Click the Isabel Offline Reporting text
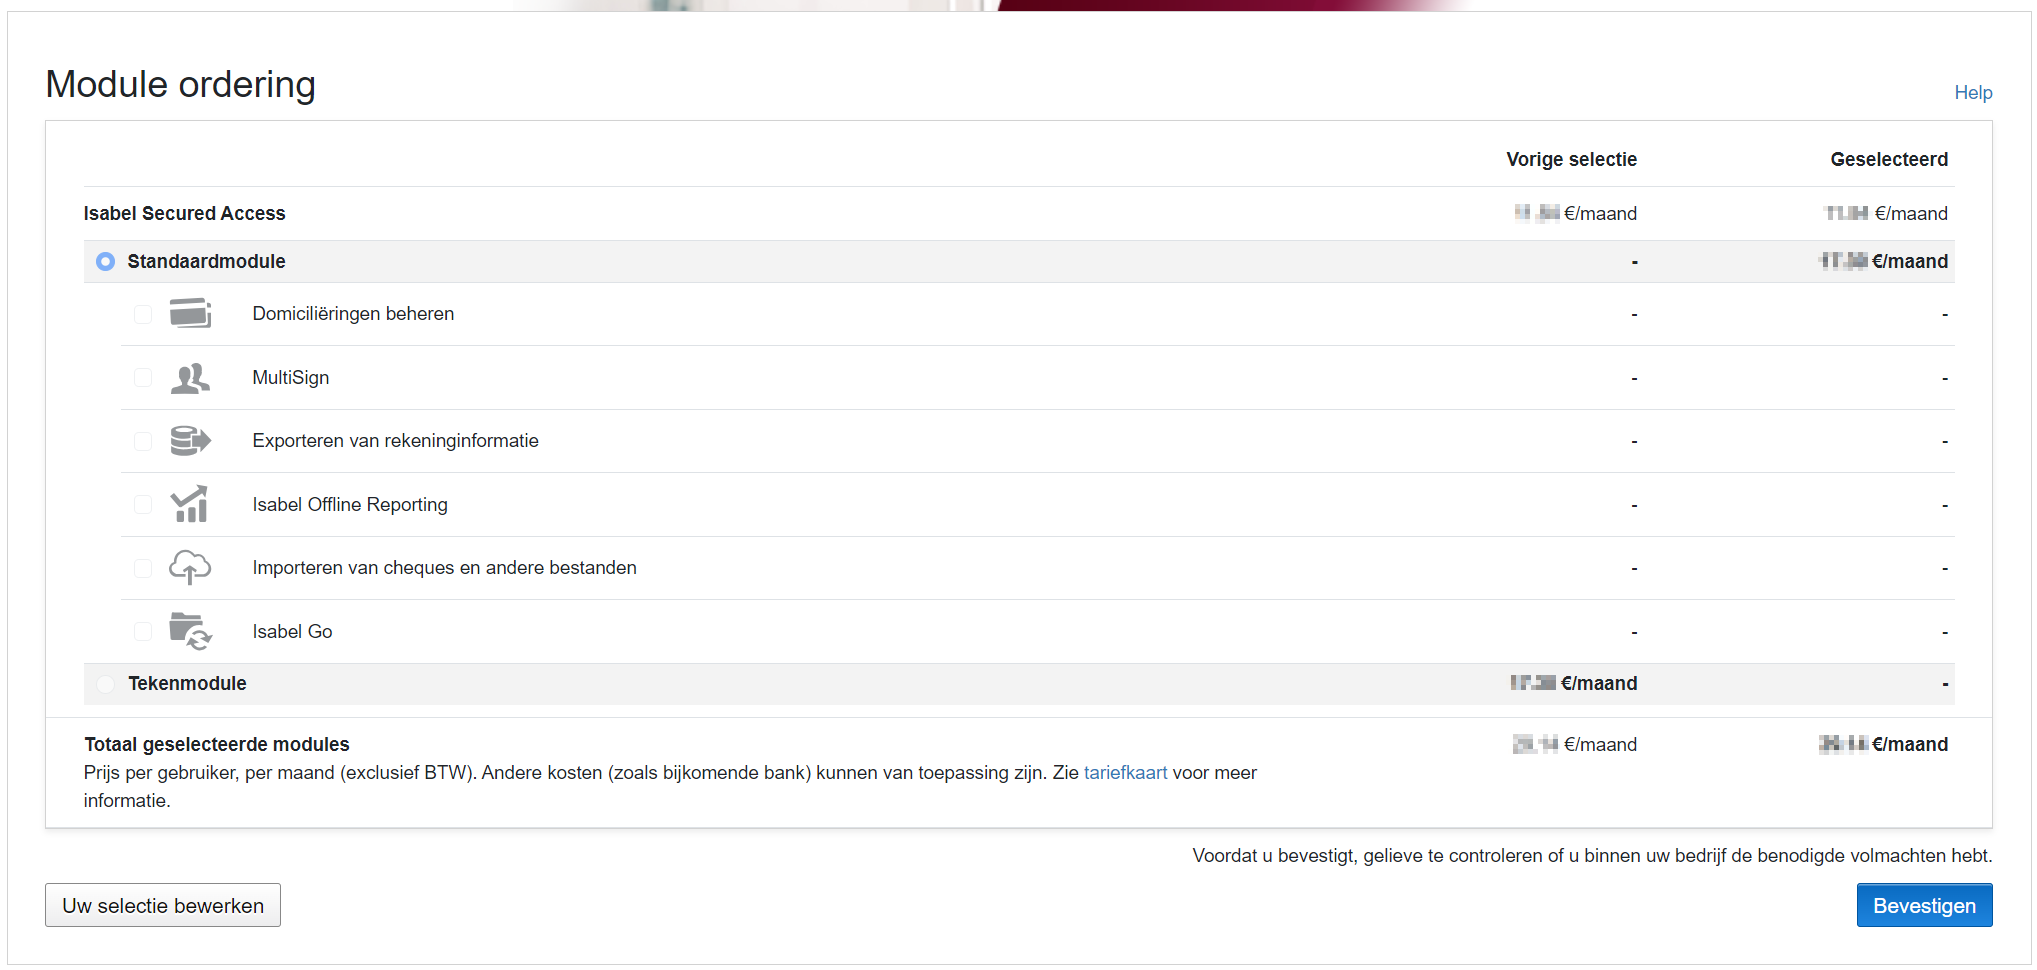Viewport: 2037px width, 970px height. [350, 505]
